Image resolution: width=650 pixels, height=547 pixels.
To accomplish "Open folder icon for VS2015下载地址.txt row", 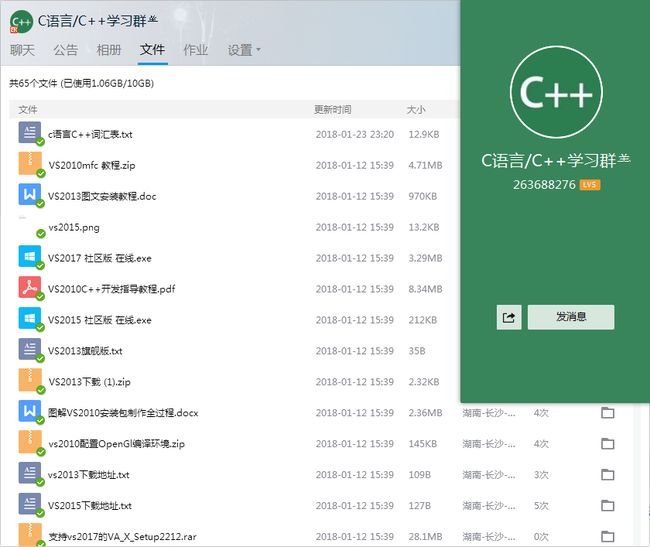I will tap(608, 506).
